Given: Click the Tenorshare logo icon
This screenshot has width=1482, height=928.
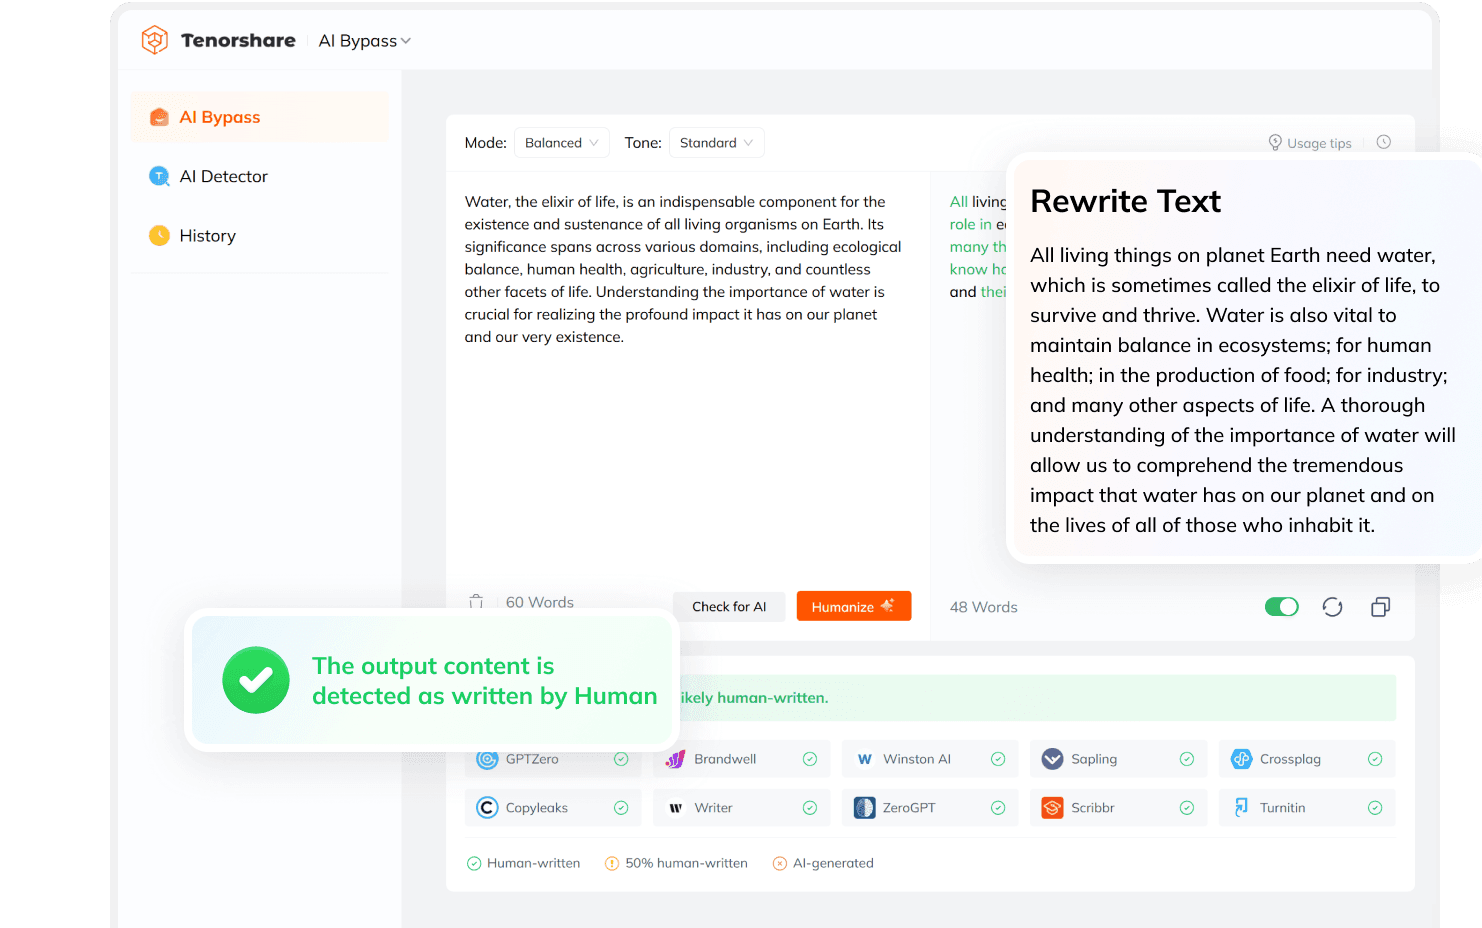Looking at the screenshot, I should pyautogui.click(x=155, y=40).
